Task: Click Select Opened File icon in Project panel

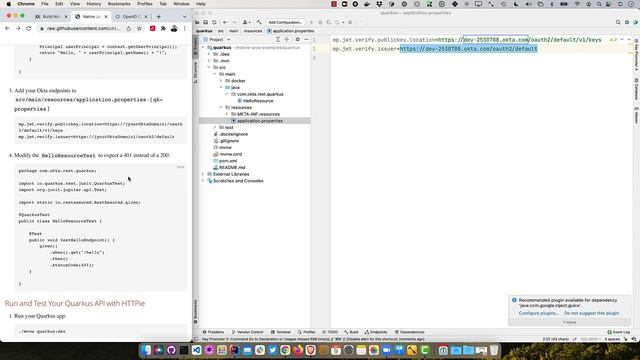Action: 278,40
